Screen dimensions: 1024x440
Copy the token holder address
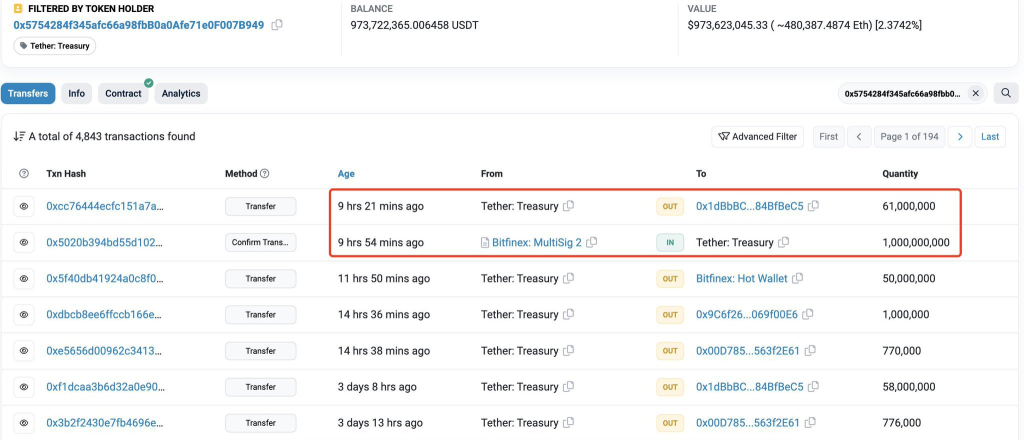[277, 25]
